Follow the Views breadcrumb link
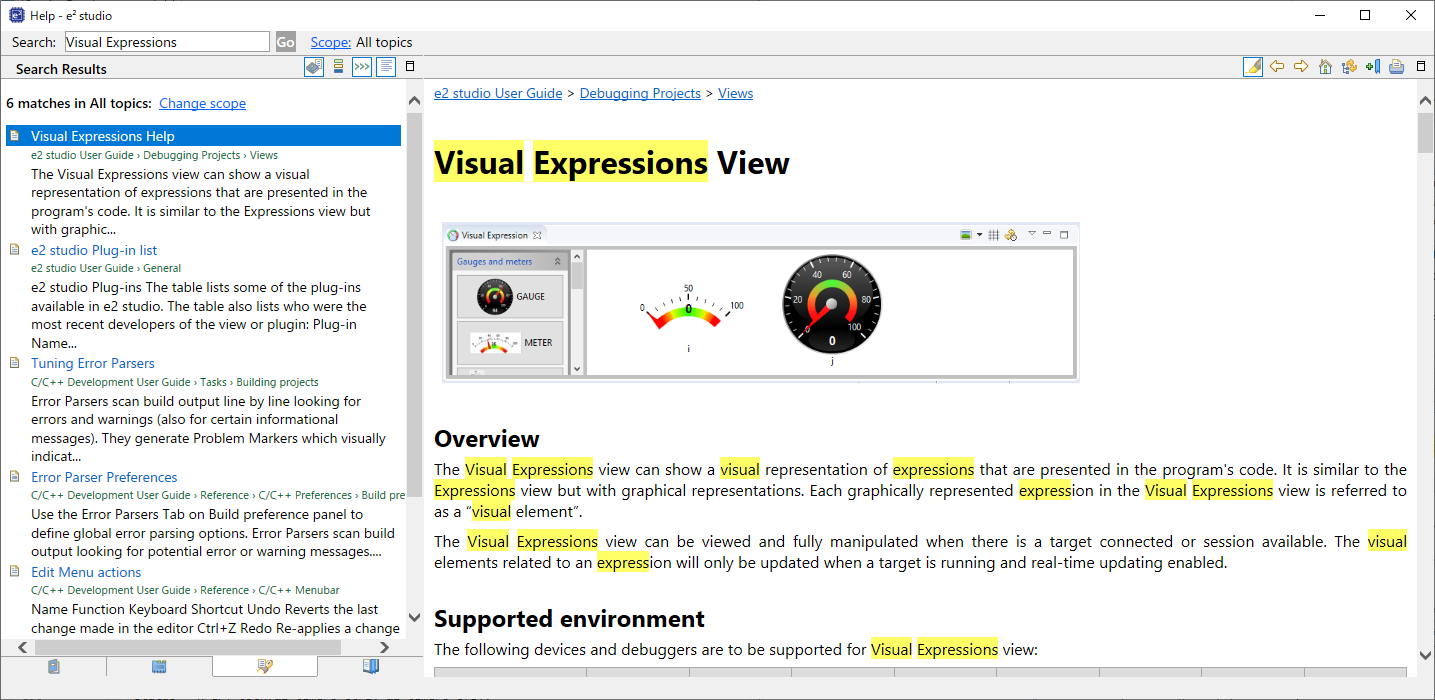This screenshot has width=1435, height=700. click(735, 93)
